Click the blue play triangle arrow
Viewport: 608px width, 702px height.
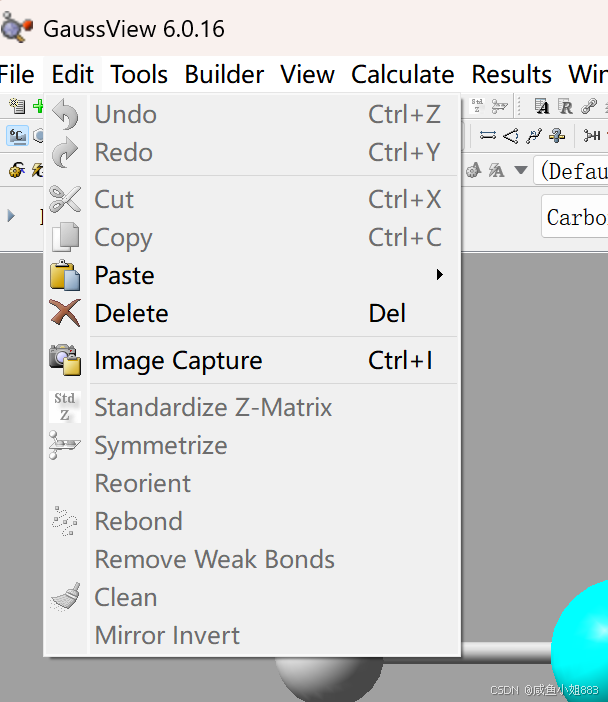click(11, 215)
